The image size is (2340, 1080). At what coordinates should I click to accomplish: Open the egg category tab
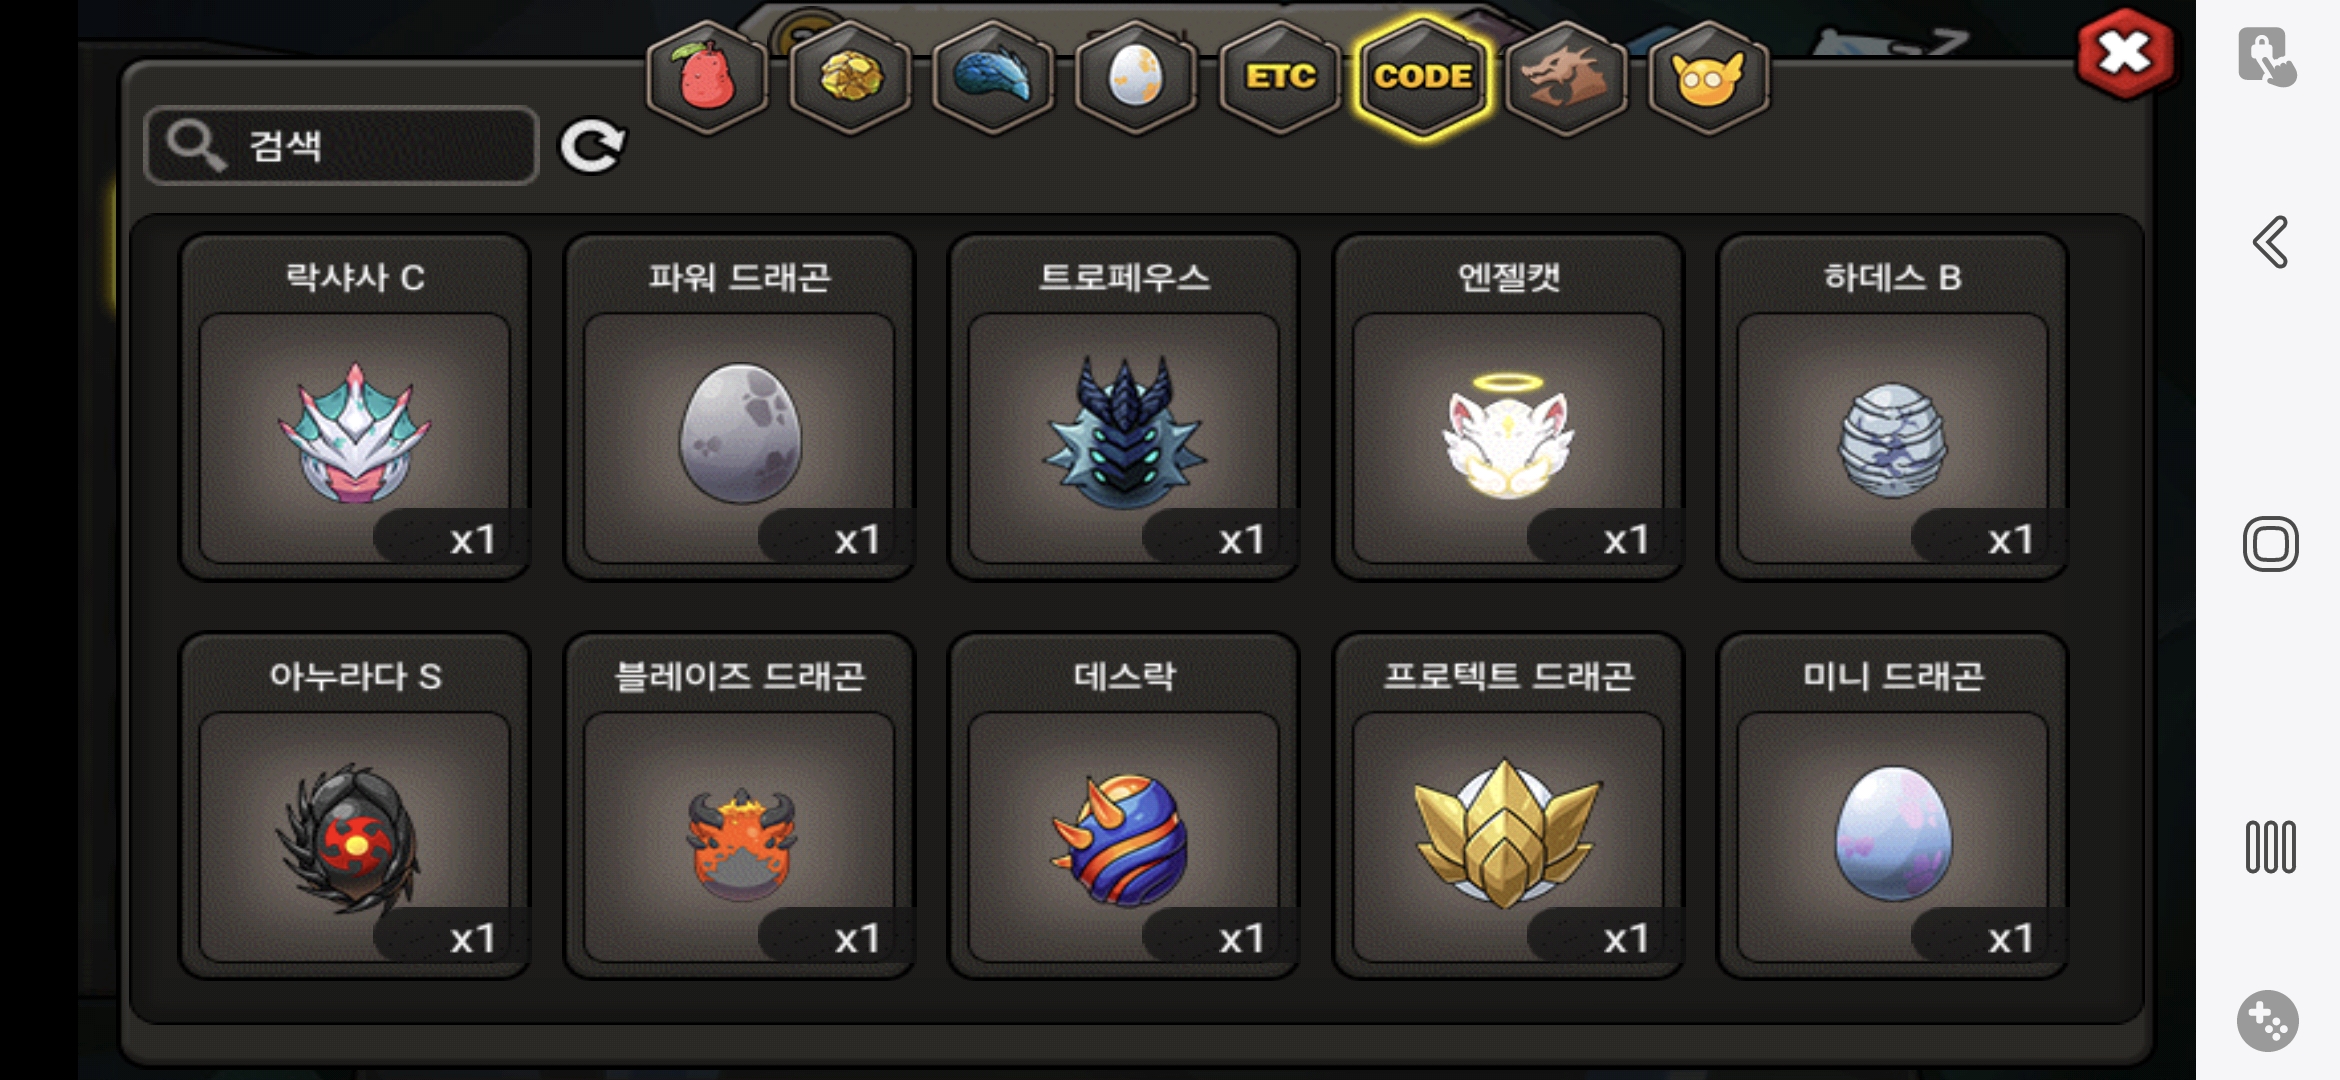(1136, 78)
